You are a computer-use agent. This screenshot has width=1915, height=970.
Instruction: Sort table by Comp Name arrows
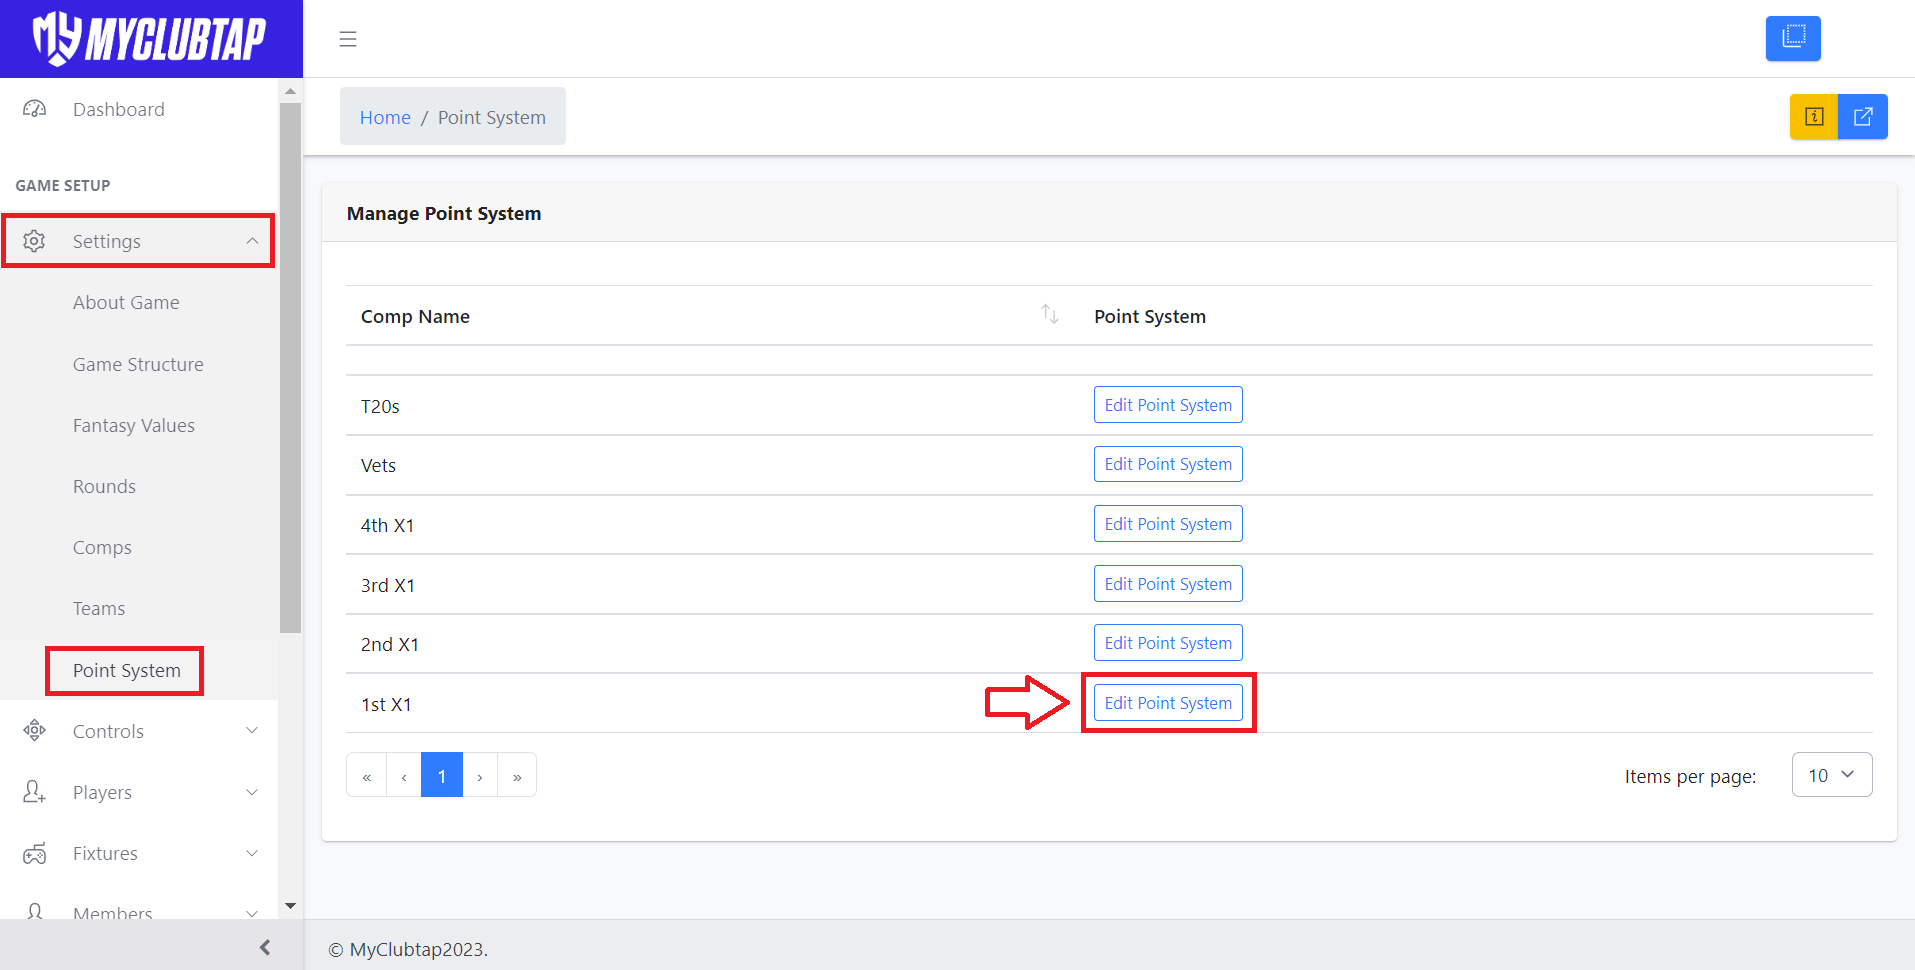click(x=1049, y=314)
